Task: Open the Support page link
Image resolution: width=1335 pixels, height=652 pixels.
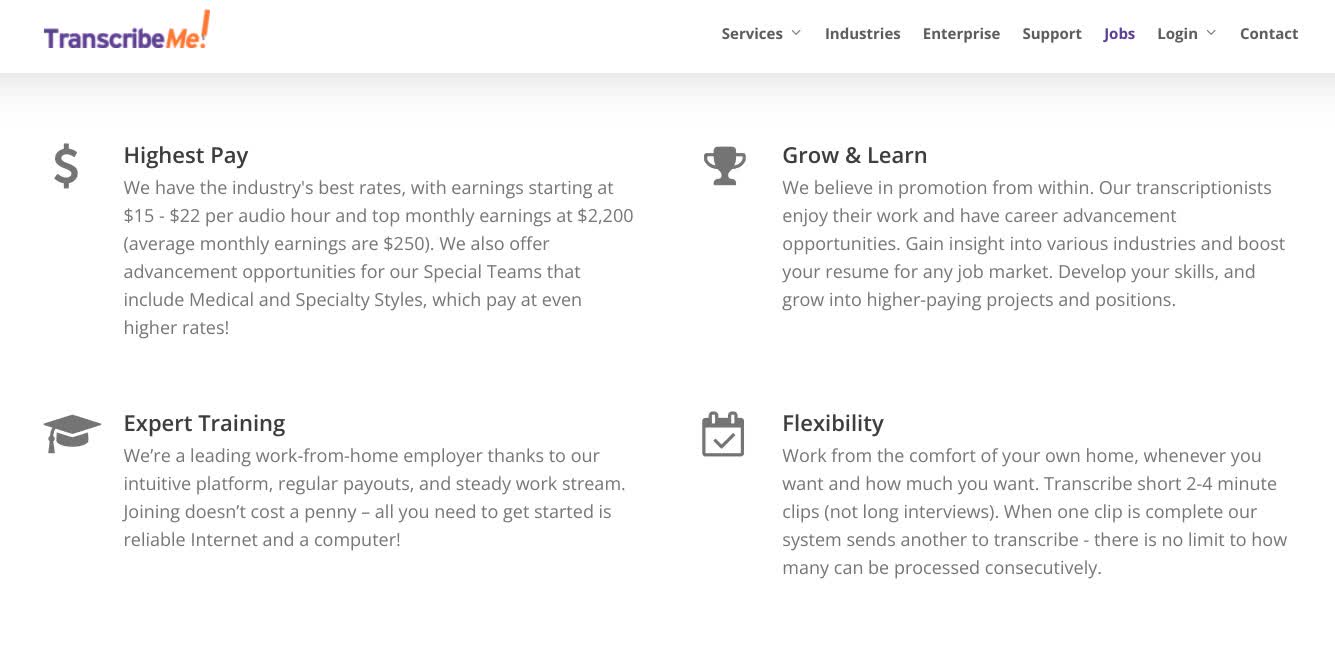Action: [x=1052, y=34]
